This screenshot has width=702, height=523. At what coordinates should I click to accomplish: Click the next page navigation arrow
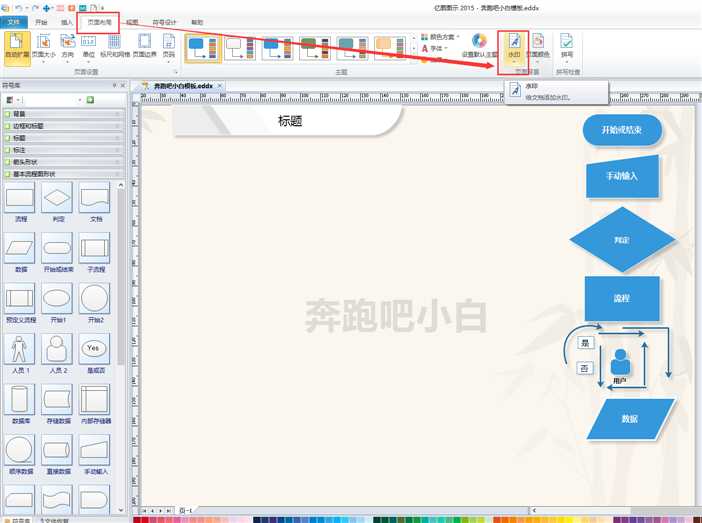point(160,510)
